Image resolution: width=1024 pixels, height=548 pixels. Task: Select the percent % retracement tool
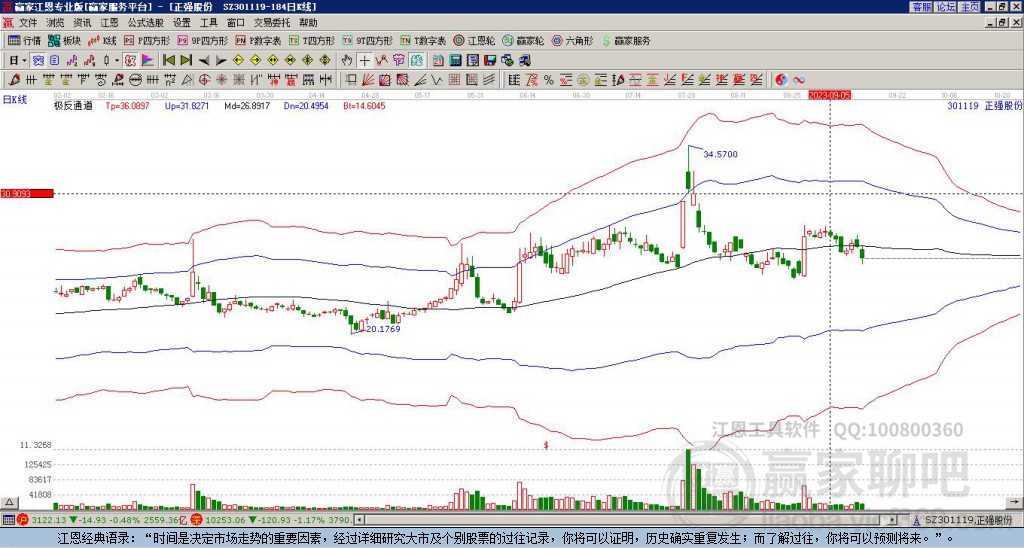pyautogui.click(x=549, y=80)
